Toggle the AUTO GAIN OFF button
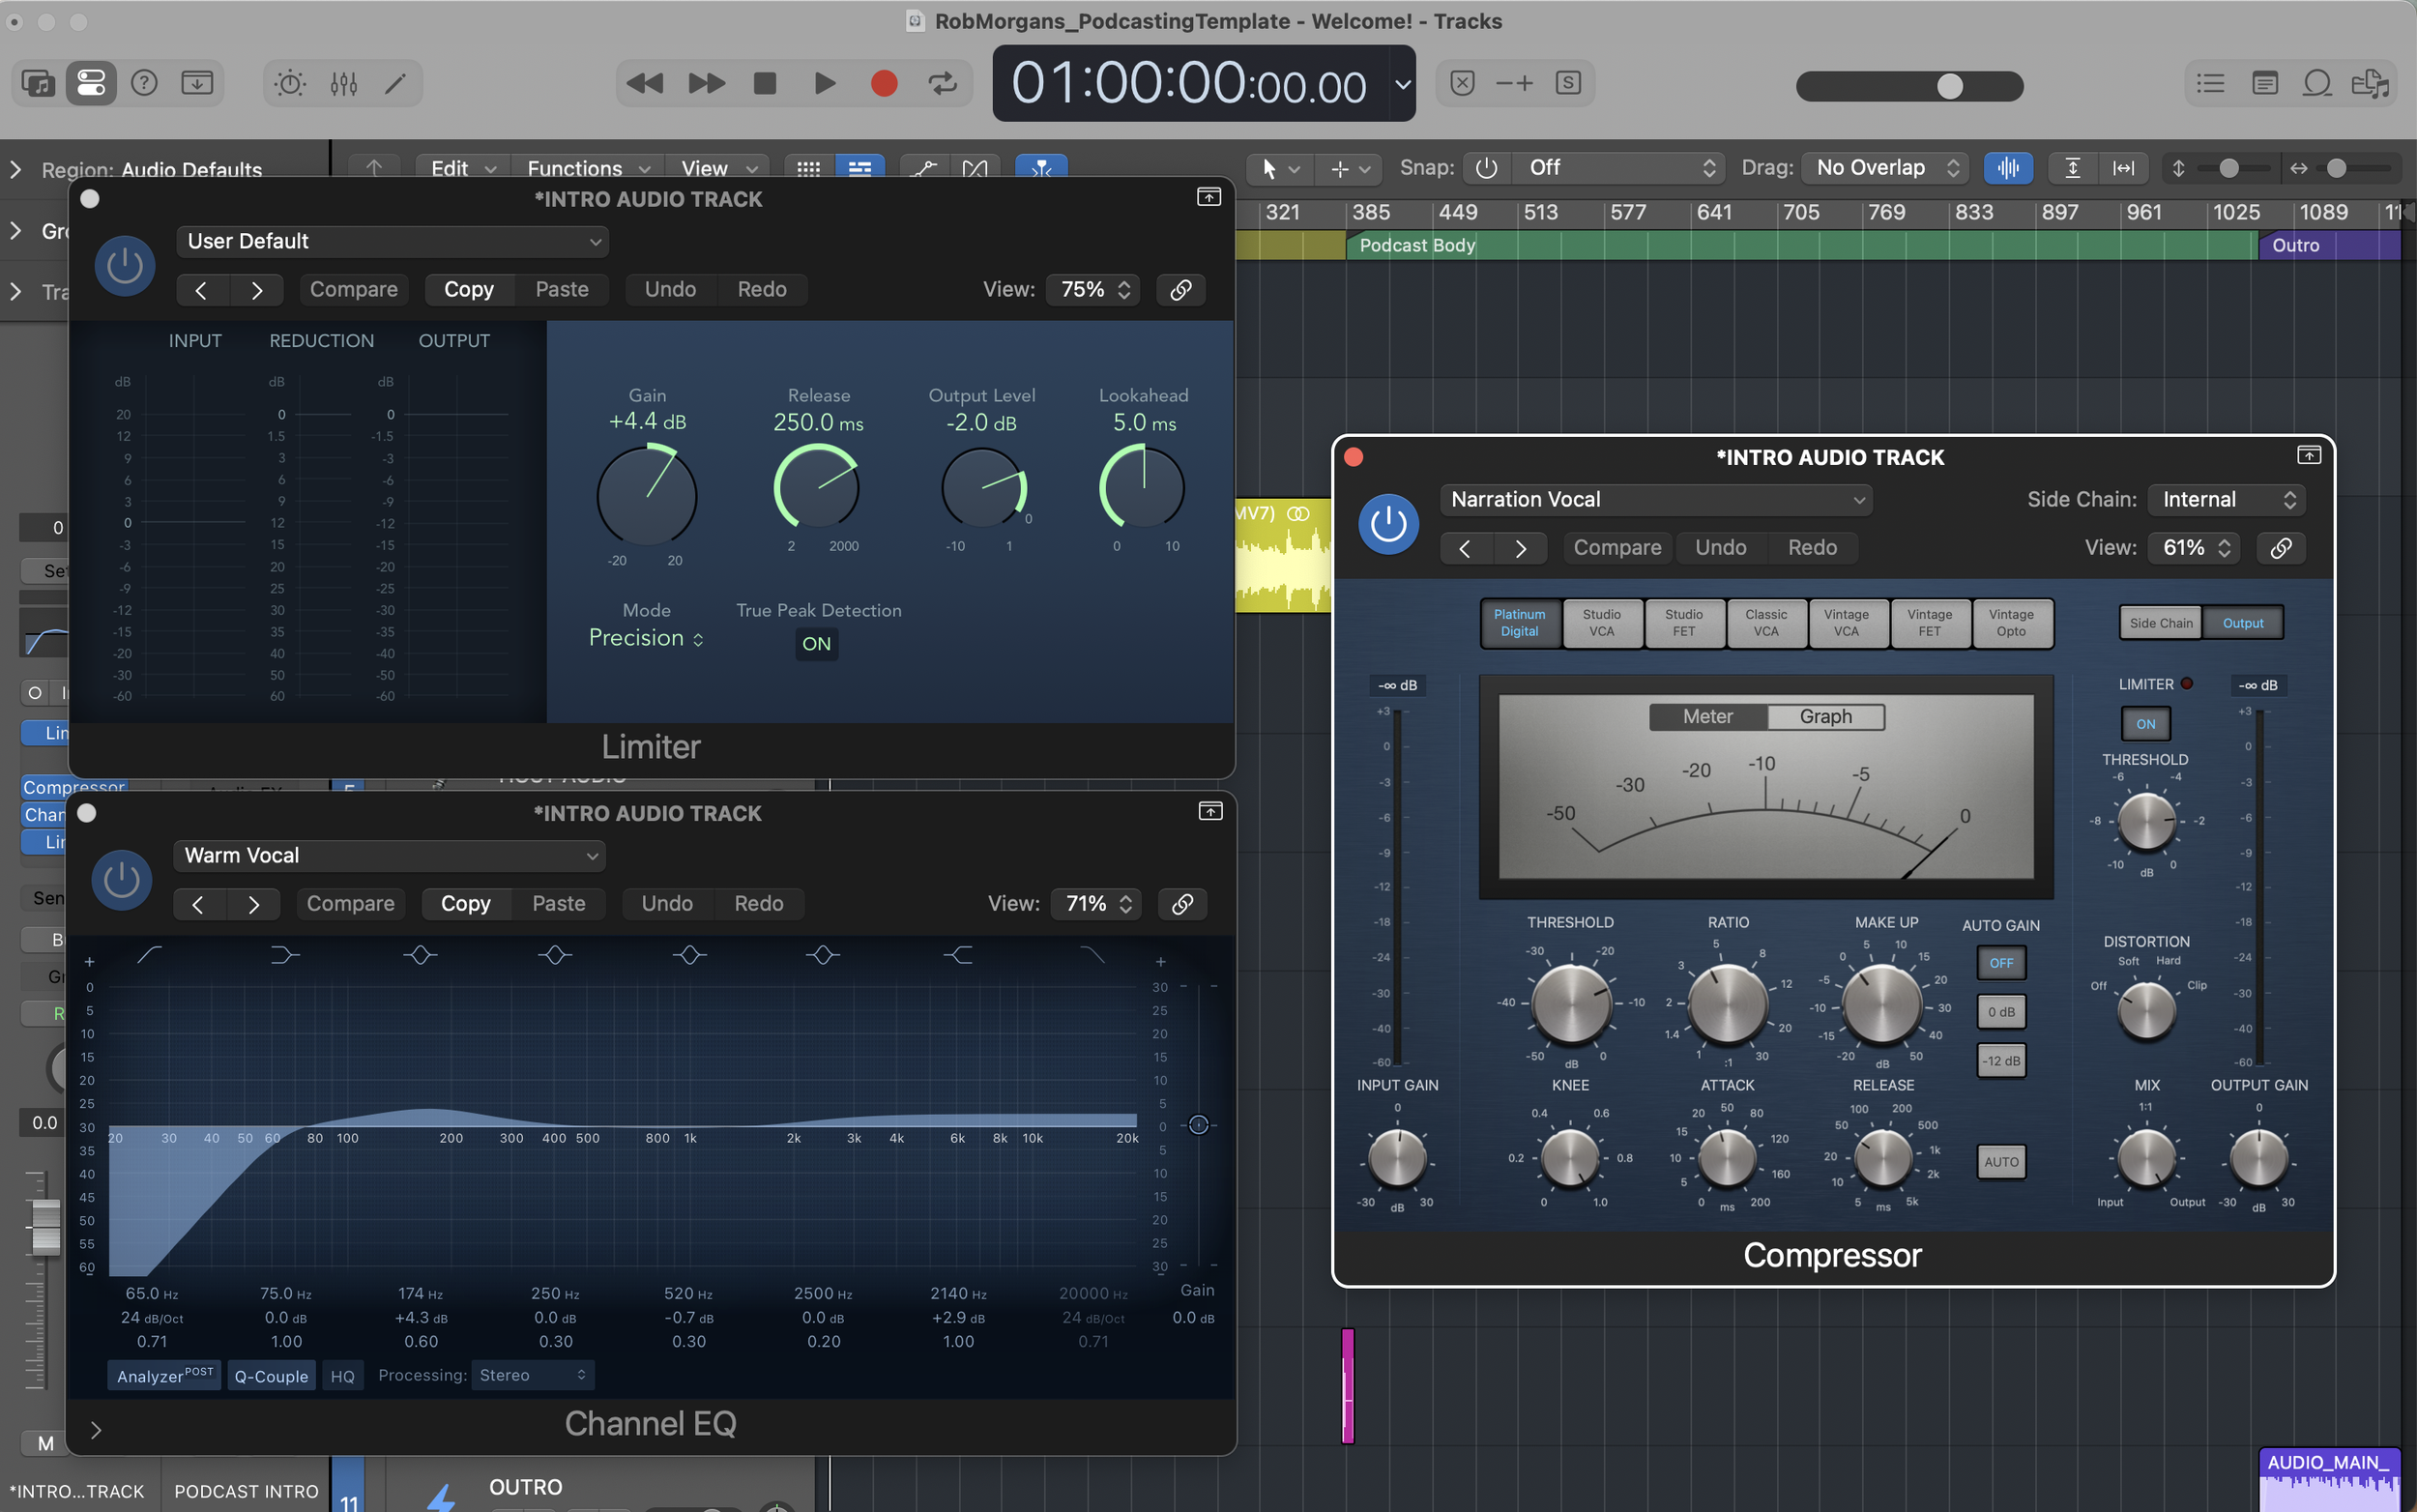 2001,963
